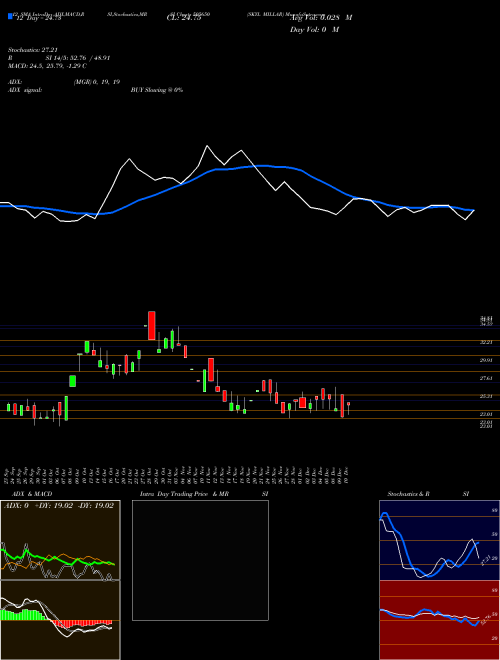Click the 29.91 price axis label
The width and height of the screenshot is (500, 660).
click(x=486, y=360)
